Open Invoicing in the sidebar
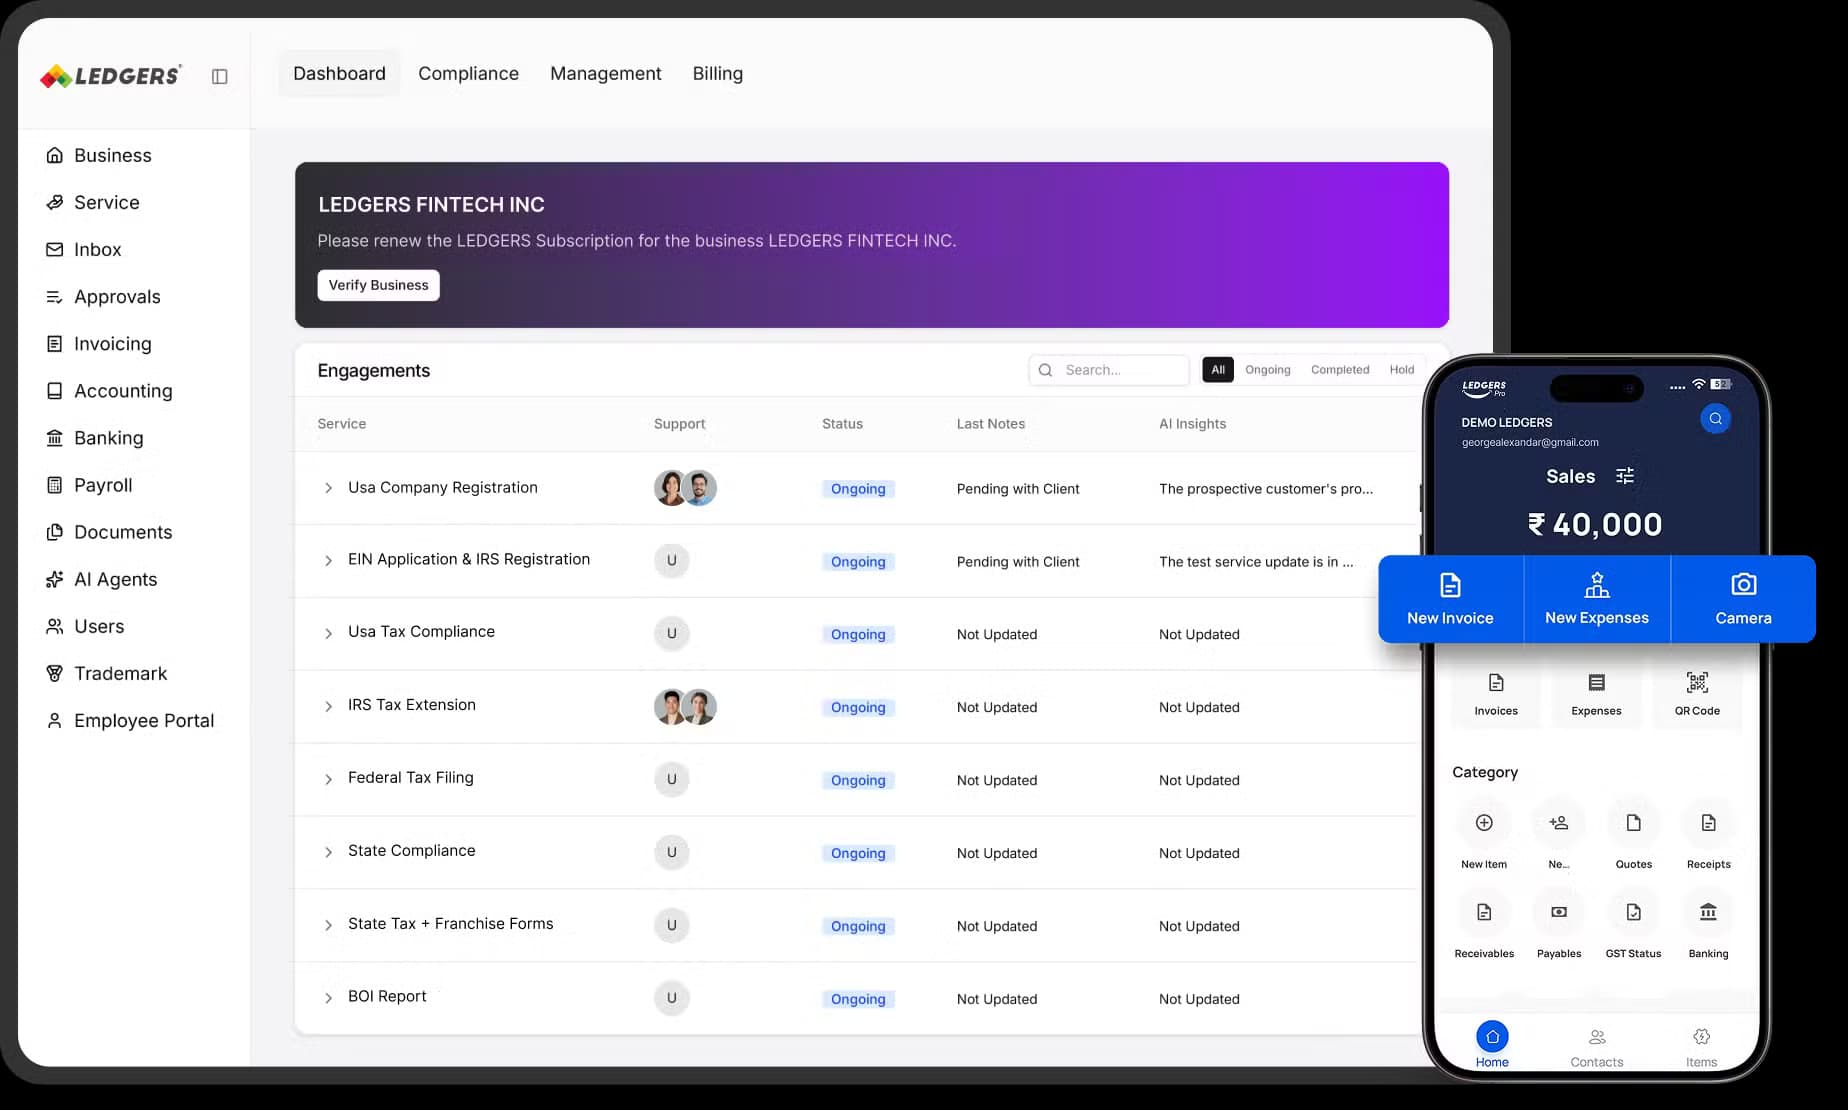The image size is (1848, 1110). click(99, 343)
